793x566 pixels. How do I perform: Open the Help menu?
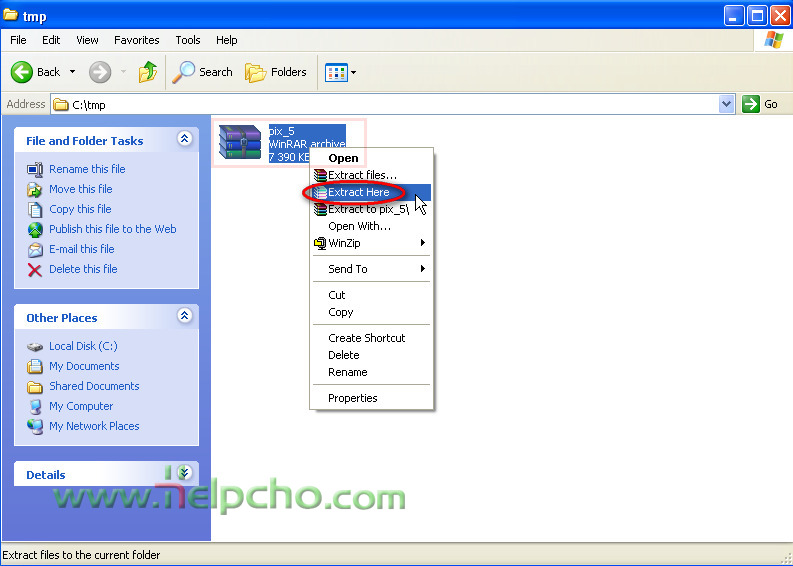click(x=227, y=40)
